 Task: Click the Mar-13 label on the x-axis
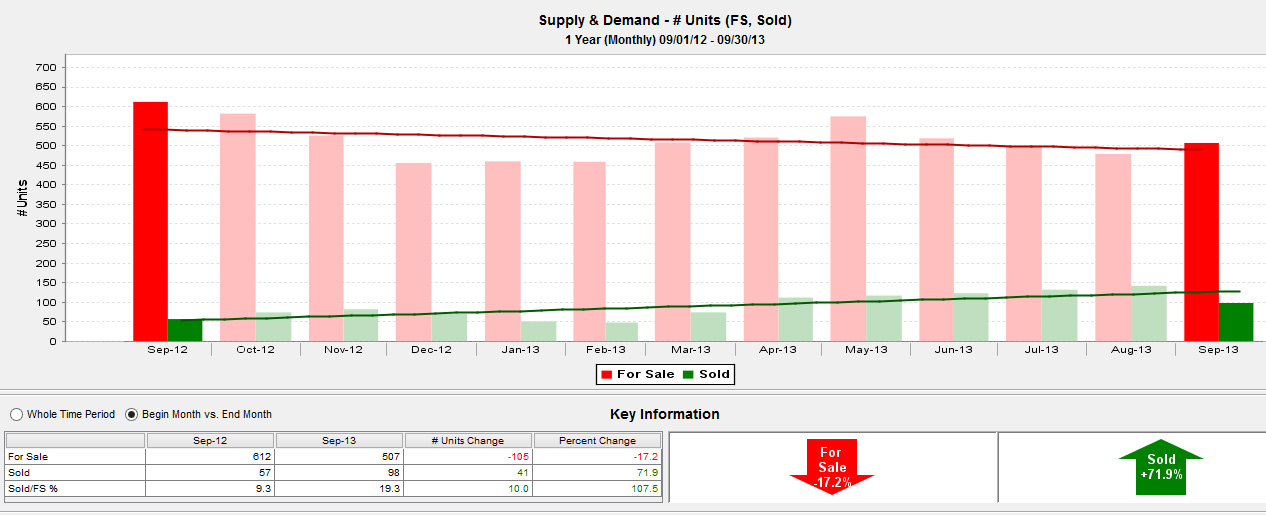[x=690, y=350]
